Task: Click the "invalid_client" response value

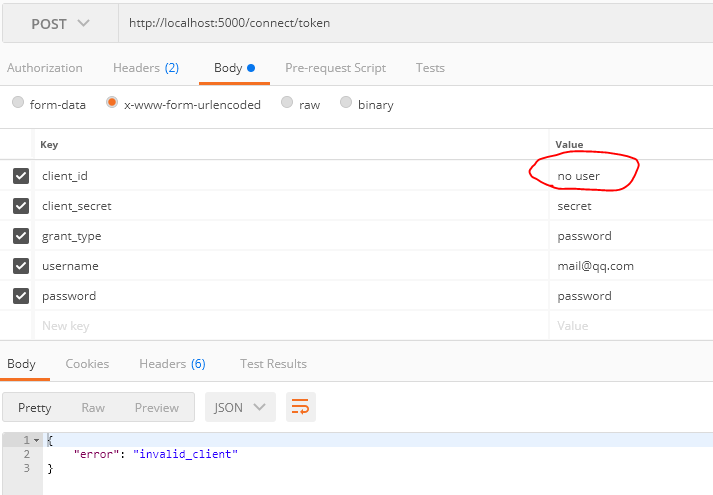Action: (186, 454)
